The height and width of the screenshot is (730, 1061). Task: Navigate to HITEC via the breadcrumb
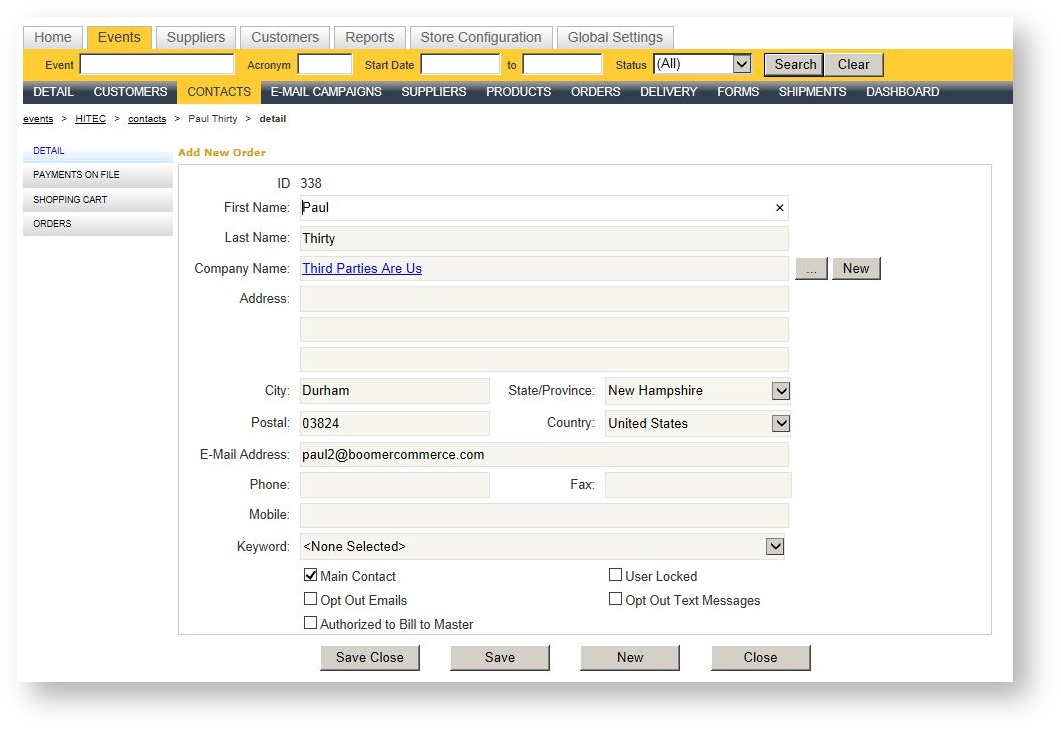tap(90, 118)
